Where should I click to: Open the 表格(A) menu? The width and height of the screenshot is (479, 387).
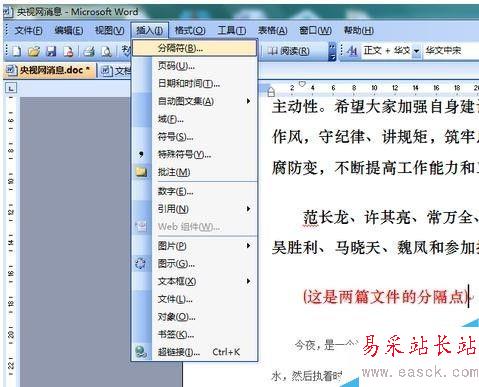[x=272, y=30]
